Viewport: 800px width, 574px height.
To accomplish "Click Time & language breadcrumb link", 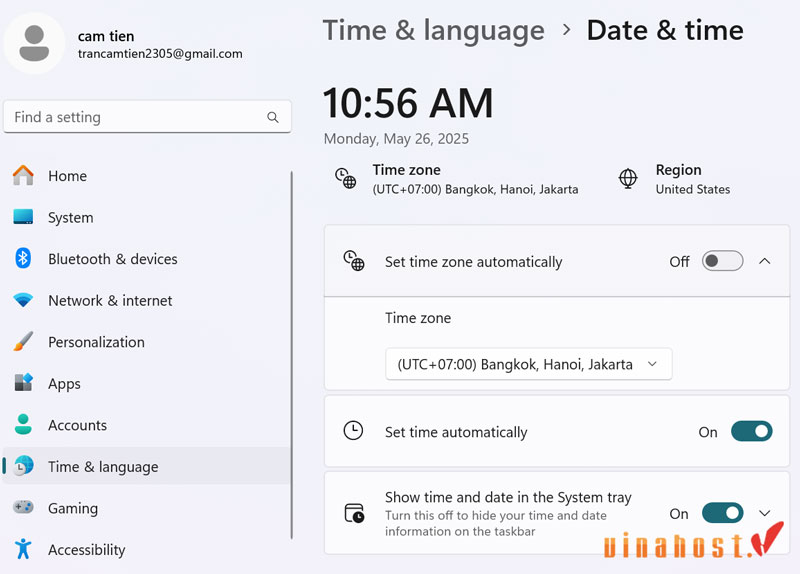I will coord(434,31).
